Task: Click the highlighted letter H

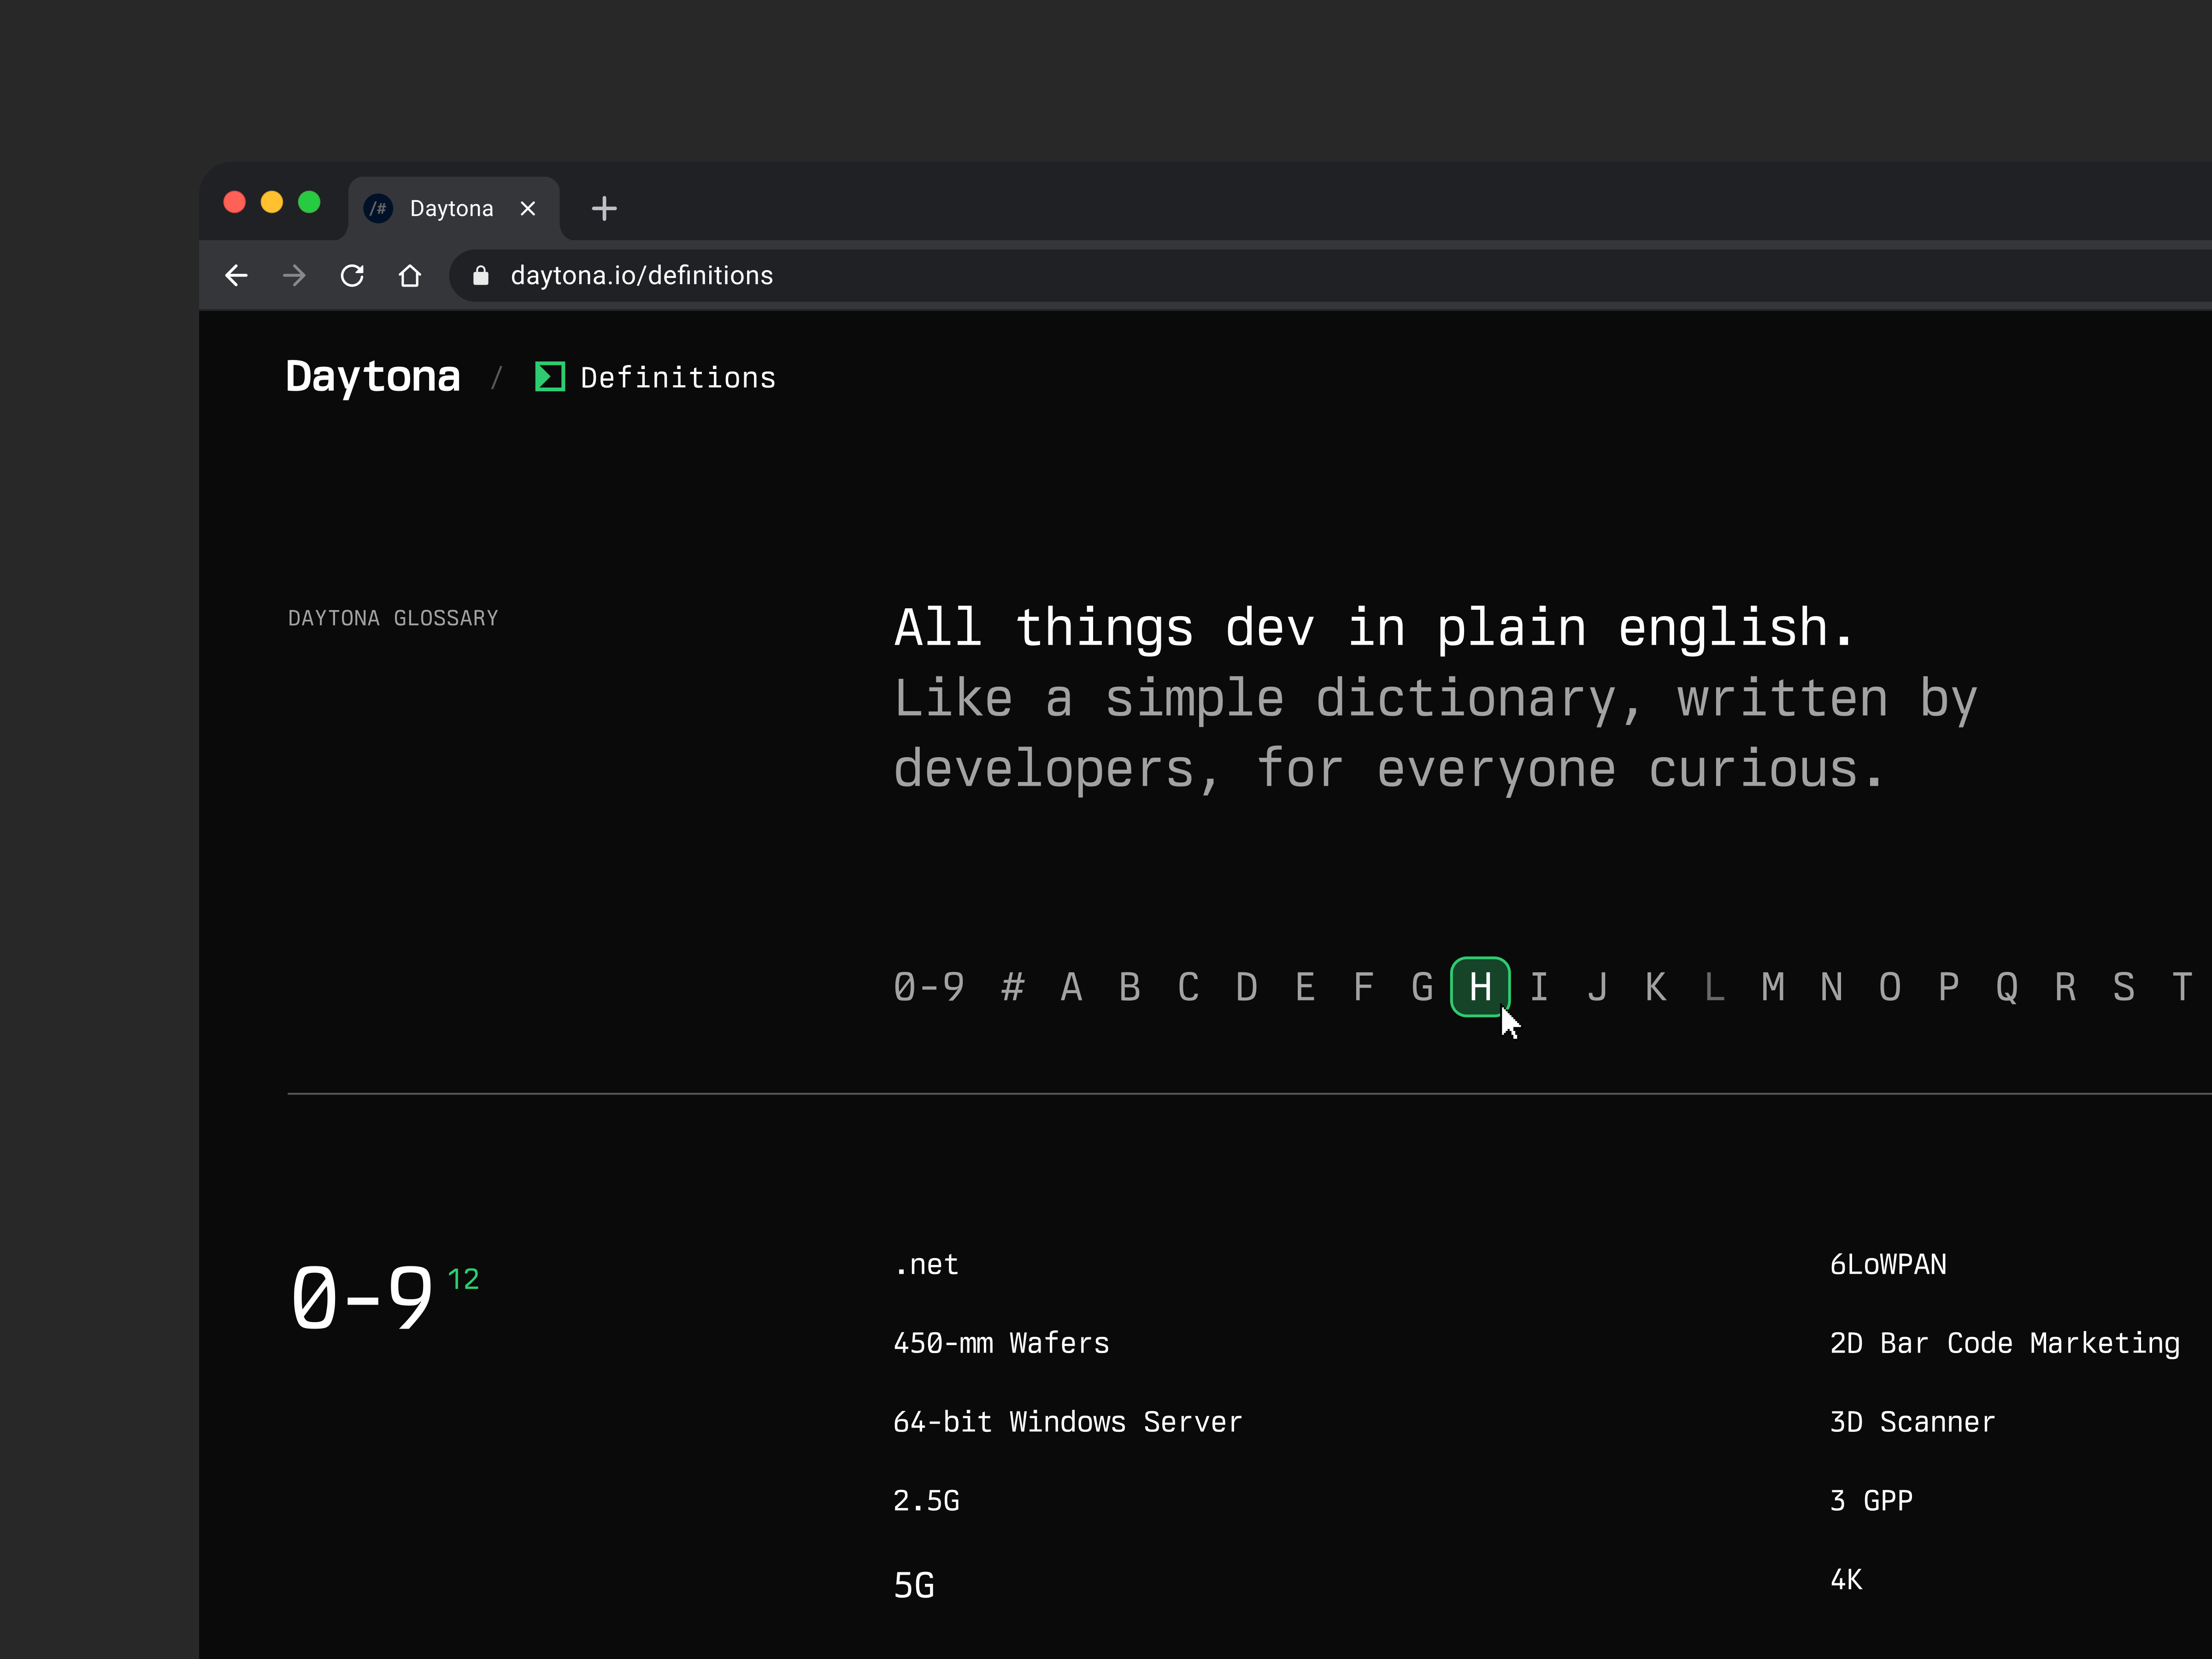Action: (1480, 987)
